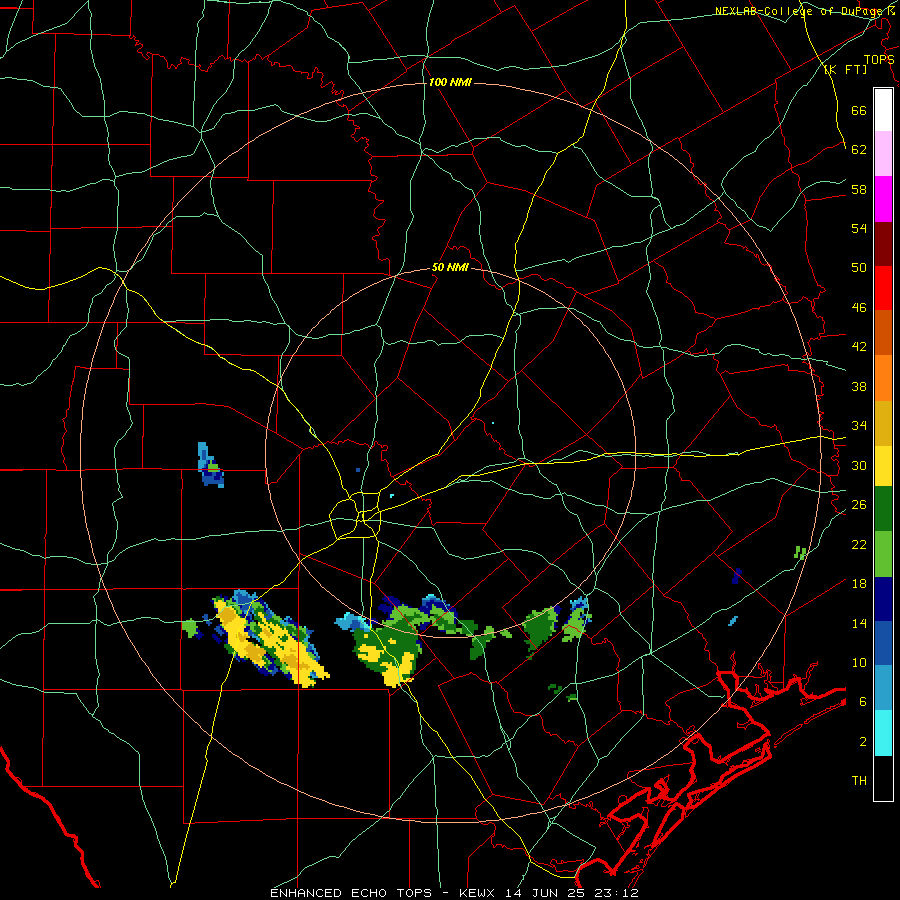Image resolution: width=900 pixels, height=900 pixels.
Task: Click the legend value 66
Action: point(859,110)
